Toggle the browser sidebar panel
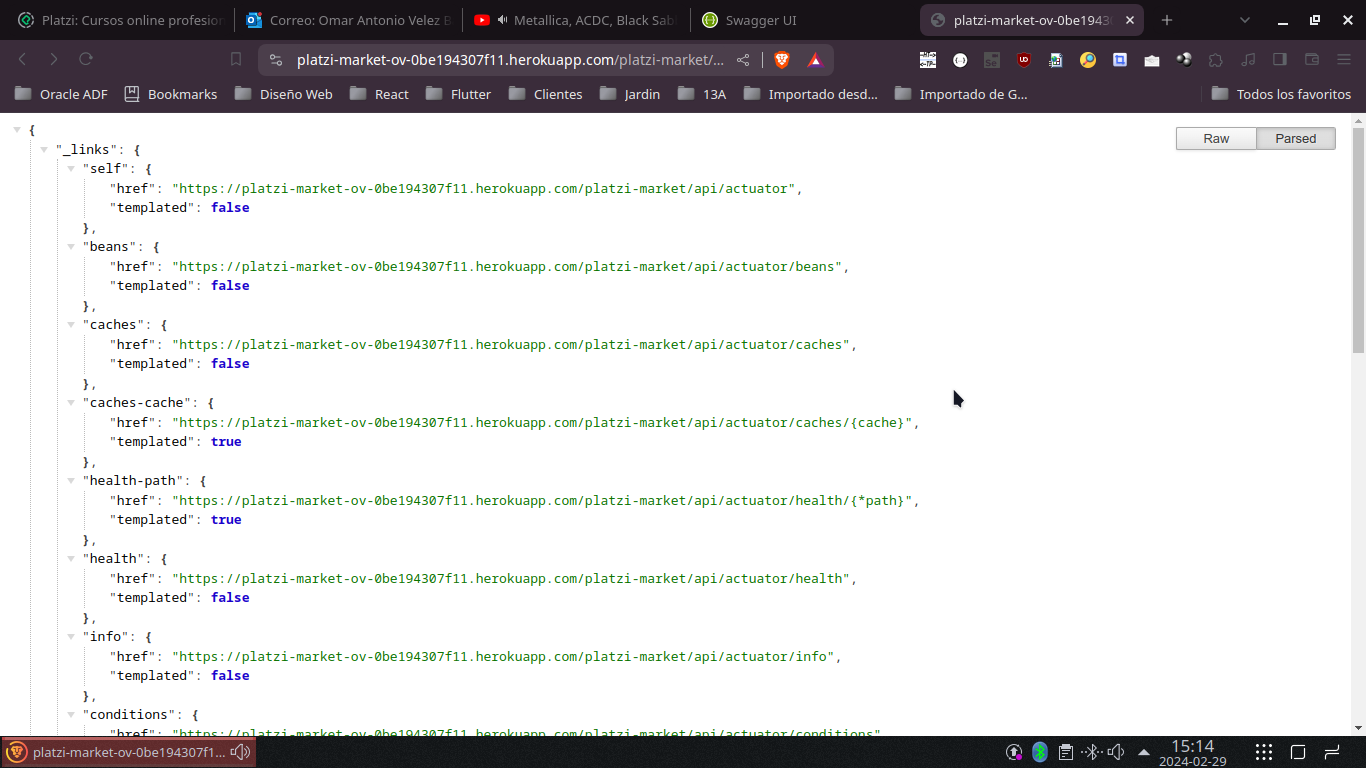The width and height of the screenshot is (1366, 768). 1279,60
